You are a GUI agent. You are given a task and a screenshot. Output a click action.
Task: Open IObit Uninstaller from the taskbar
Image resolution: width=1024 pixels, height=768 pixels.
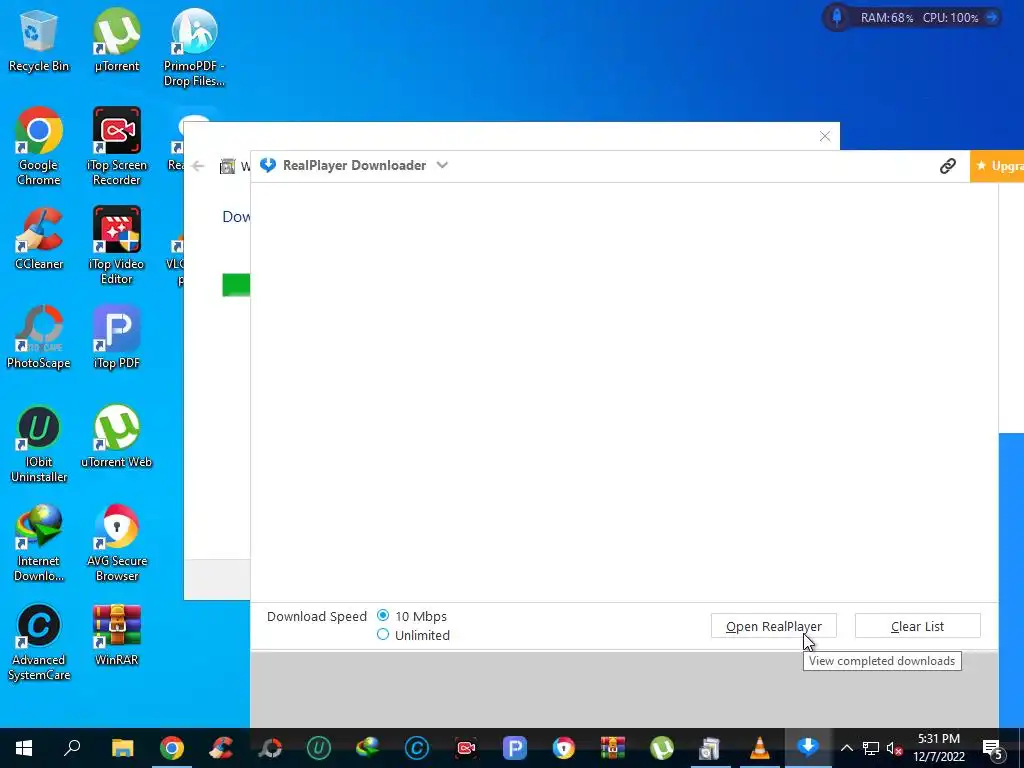click(x=319, y=748)
